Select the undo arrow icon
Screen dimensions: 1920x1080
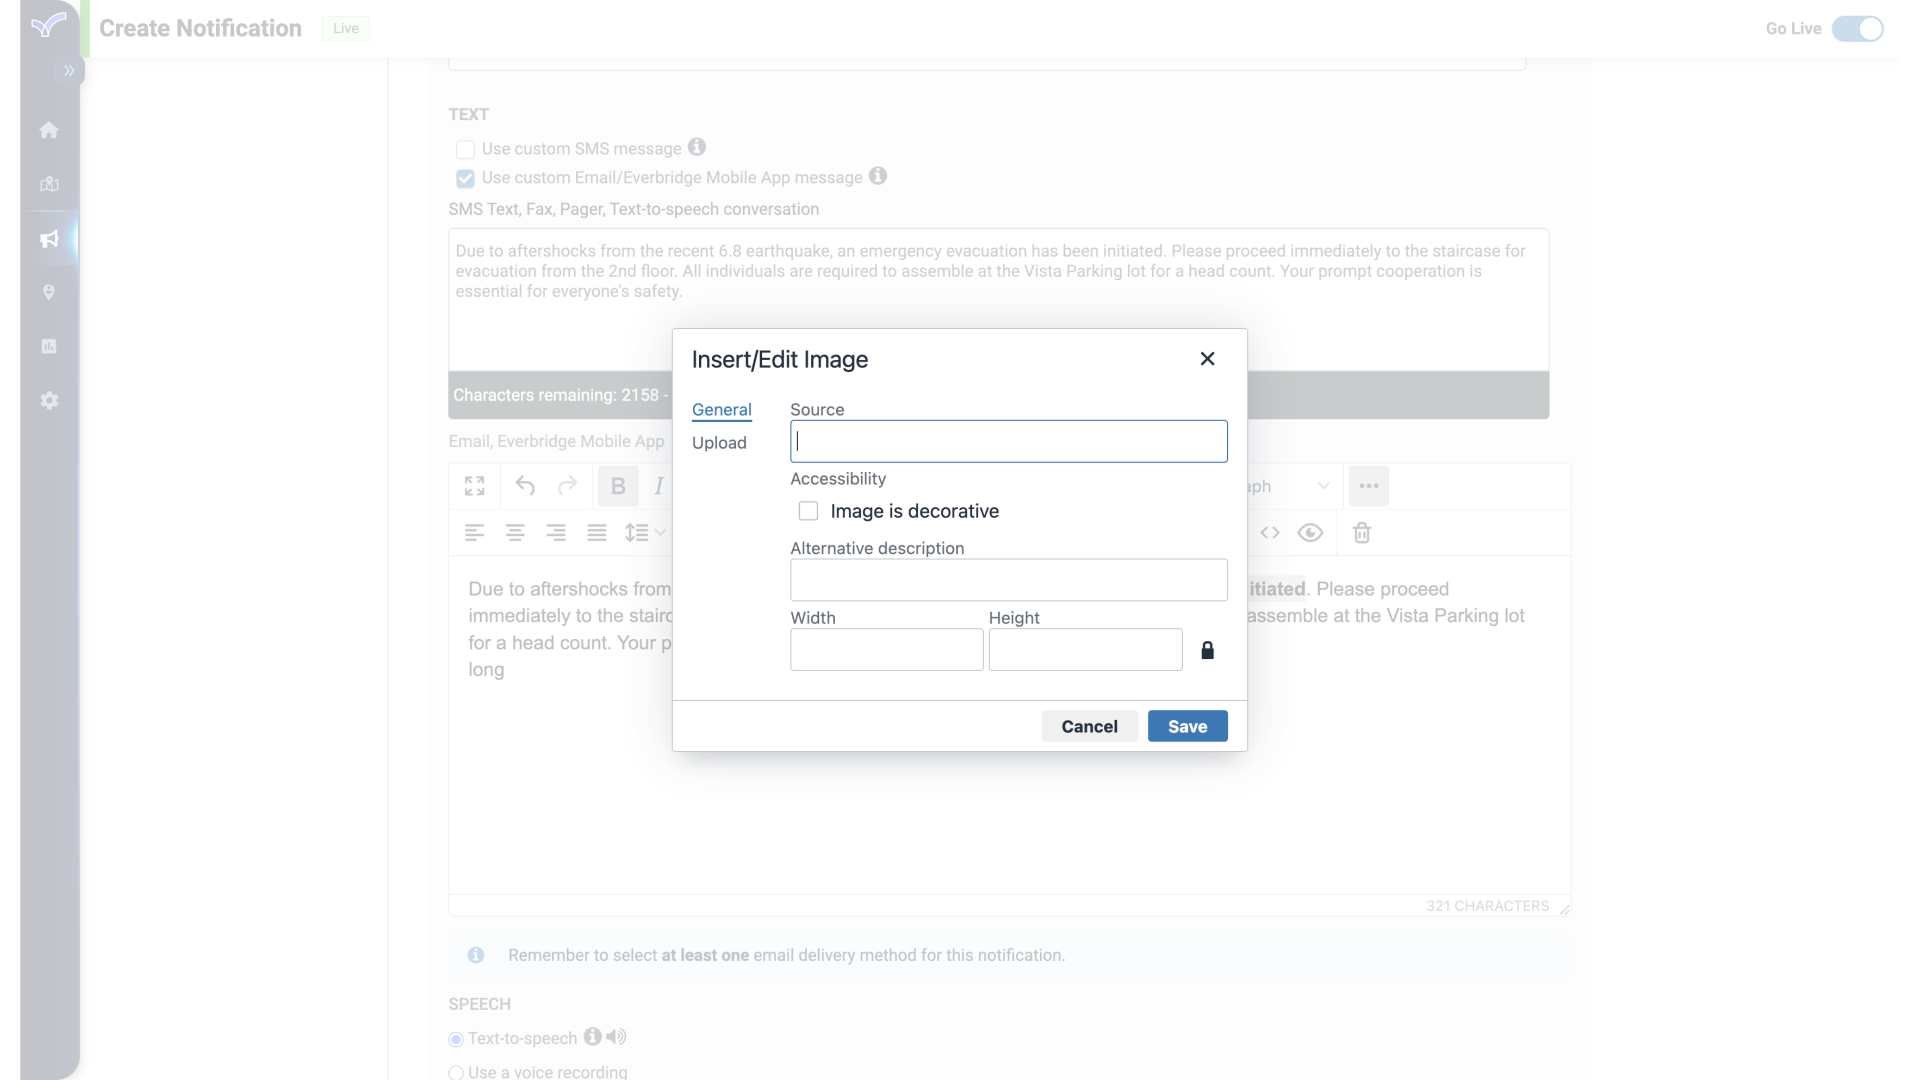pyautogui.click(x=525, y=485)
